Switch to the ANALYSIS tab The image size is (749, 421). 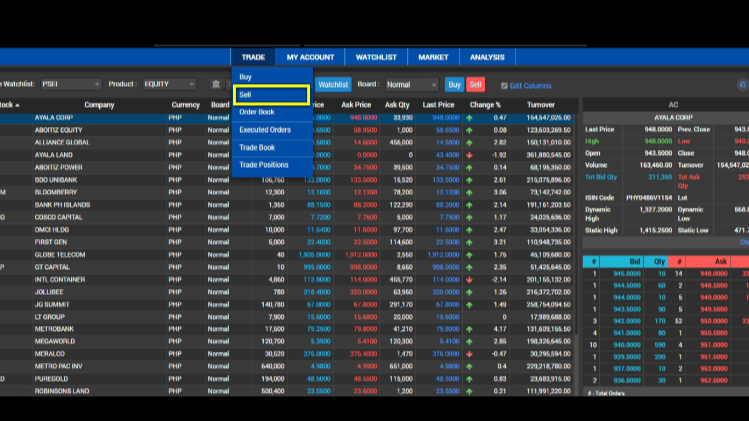(487, 57)
